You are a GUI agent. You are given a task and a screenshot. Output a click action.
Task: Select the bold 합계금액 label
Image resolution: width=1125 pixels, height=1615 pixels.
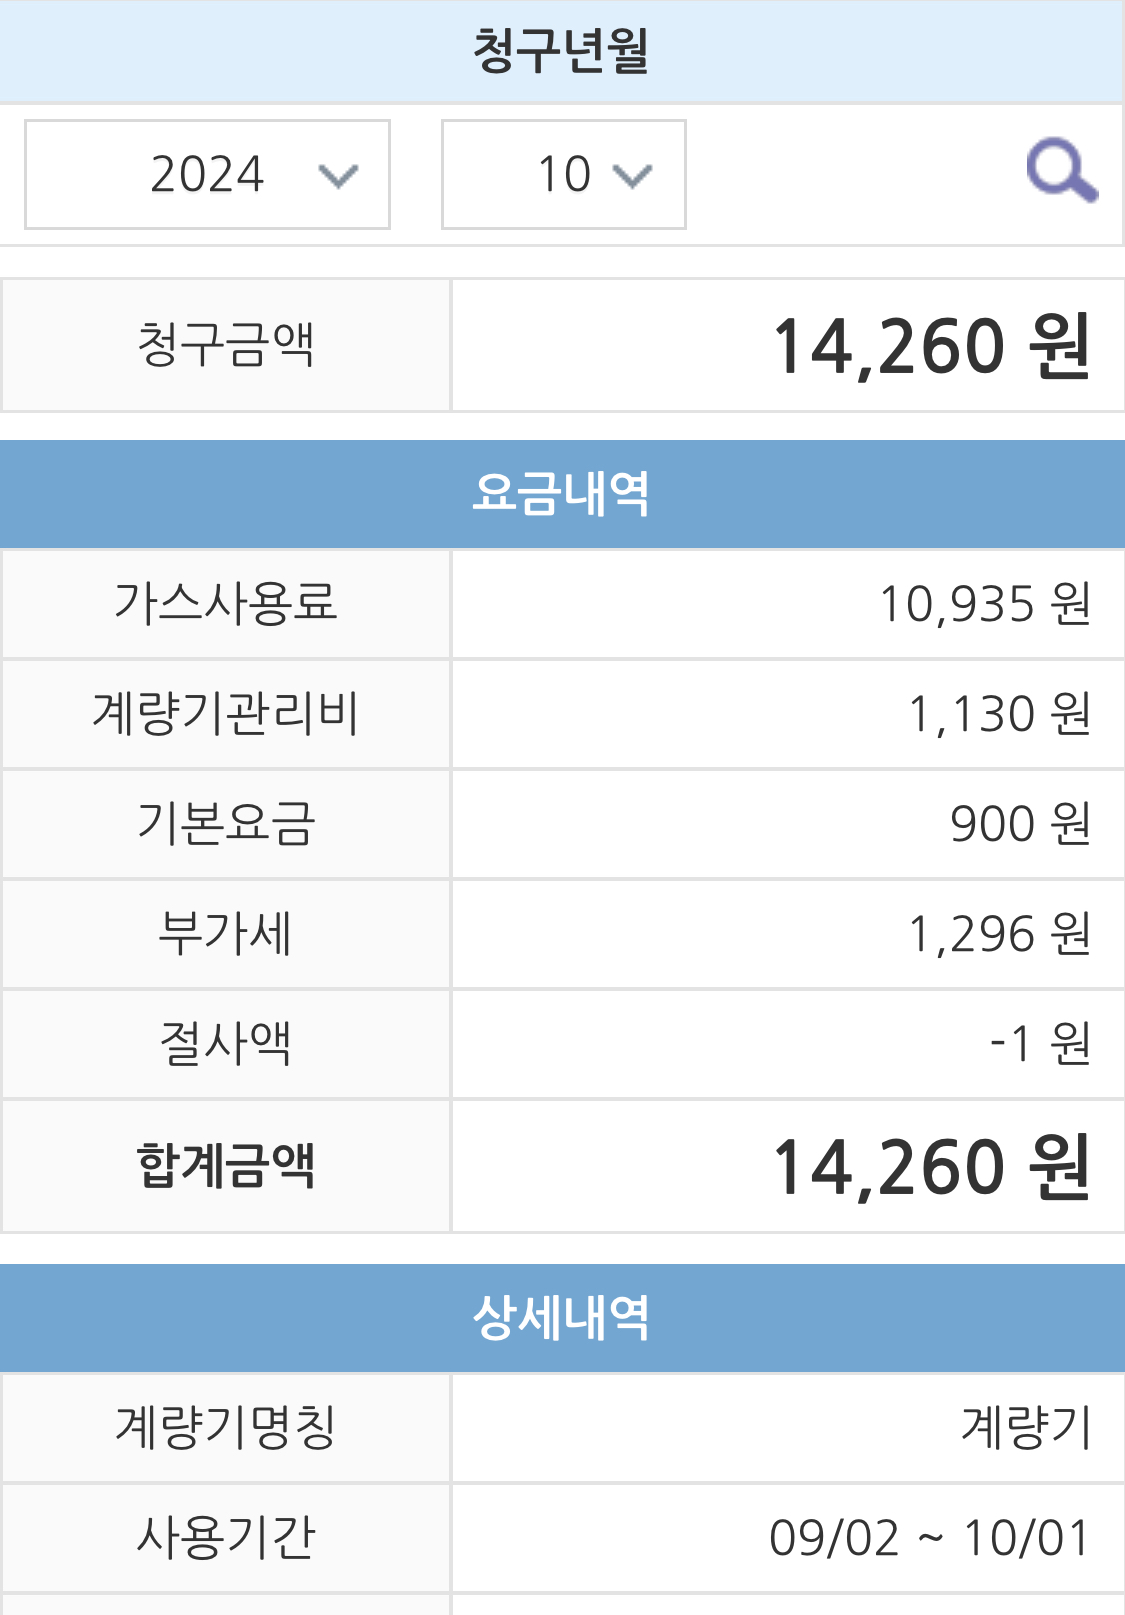coord(226,1166)
